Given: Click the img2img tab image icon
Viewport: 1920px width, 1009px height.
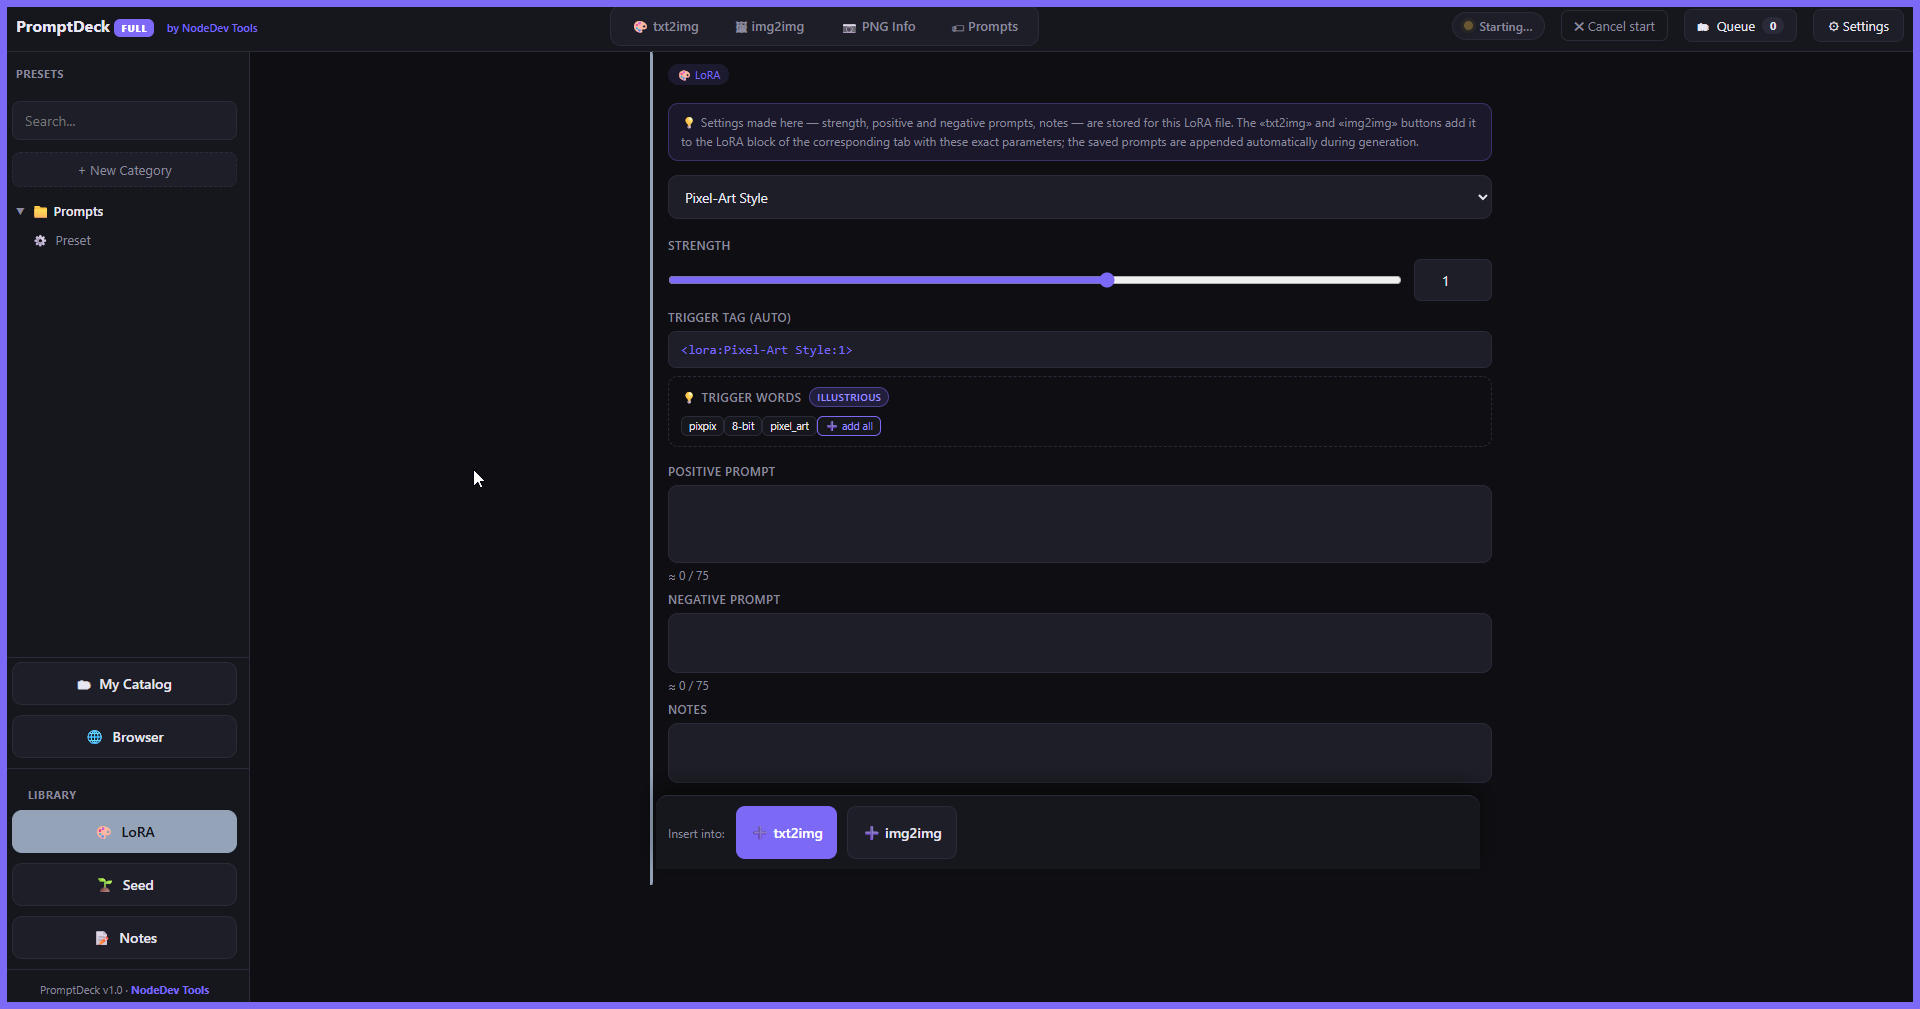Looking at the screenshot, I should (741, 27).
